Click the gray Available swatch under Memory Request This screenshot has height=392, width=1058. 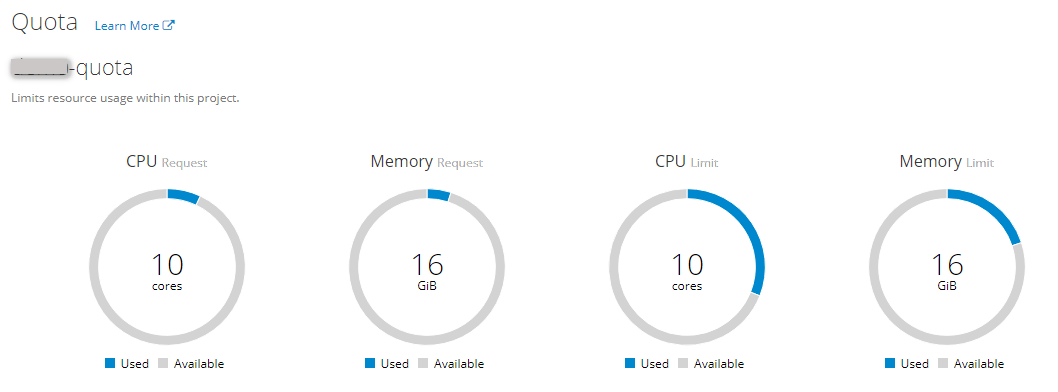423,363
